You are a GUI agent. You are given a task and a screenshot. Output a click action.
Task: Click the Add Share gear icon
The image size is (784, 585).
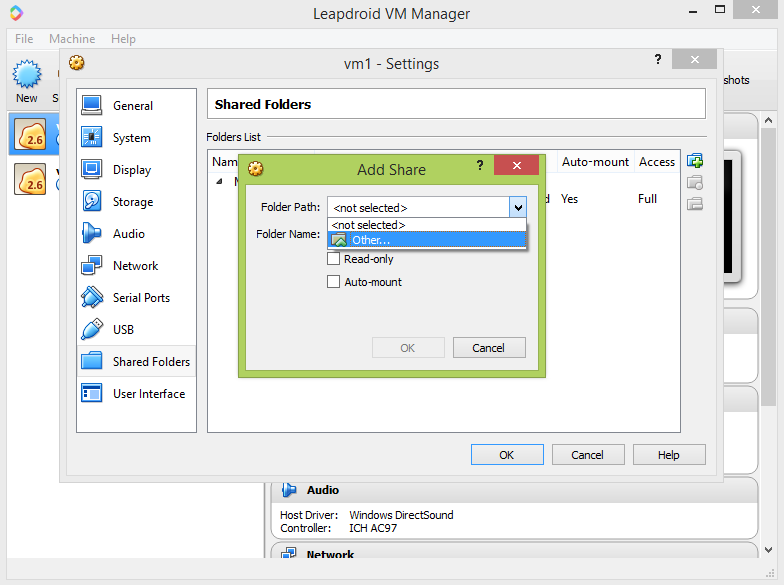pos(256,169)
